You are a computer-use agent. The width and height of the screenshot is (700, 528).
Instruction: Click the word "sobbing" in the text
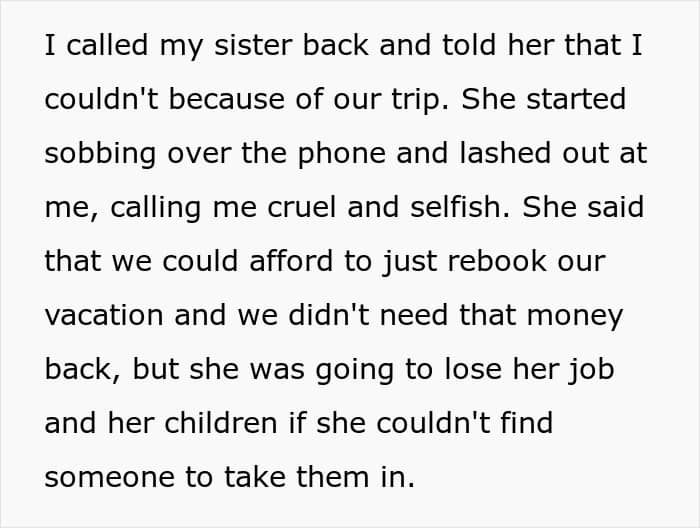click(100, 154)
